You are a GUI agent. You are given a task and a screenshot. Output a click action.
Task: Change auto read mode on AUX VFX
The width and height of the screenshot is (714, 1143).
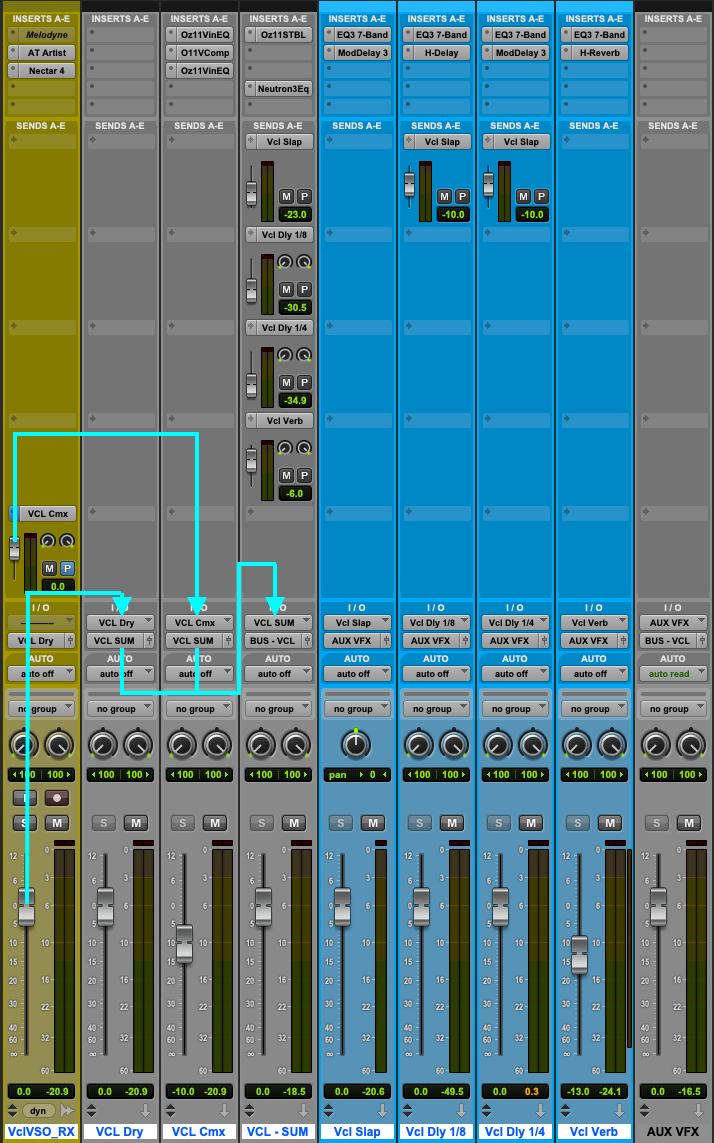coord(672,674)
